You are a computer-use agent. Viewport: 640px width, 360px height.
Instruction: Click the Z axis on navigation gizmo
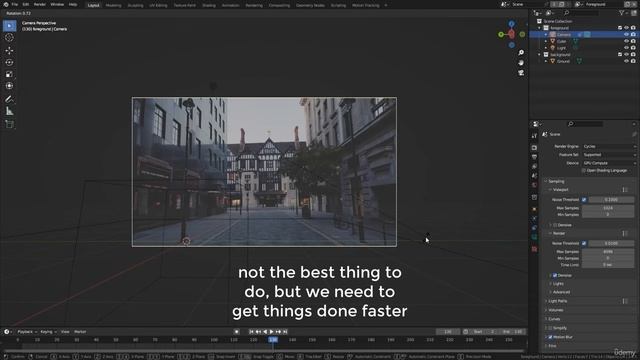[511, 24]
